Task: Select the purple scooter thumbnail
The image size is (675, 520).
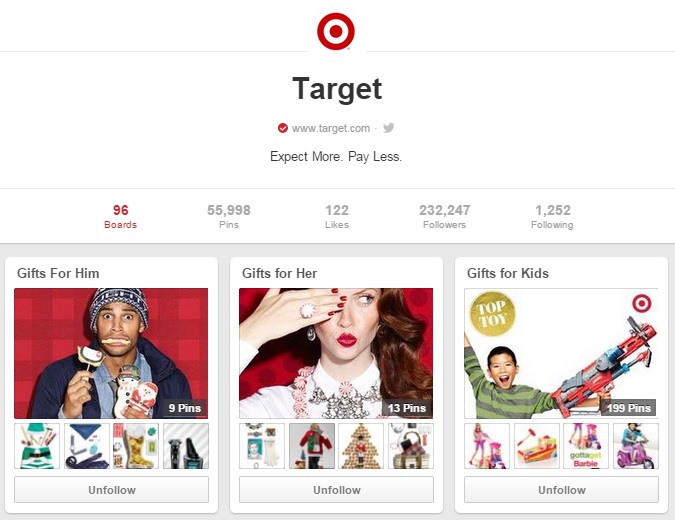Action: click(x=636, y=446)
